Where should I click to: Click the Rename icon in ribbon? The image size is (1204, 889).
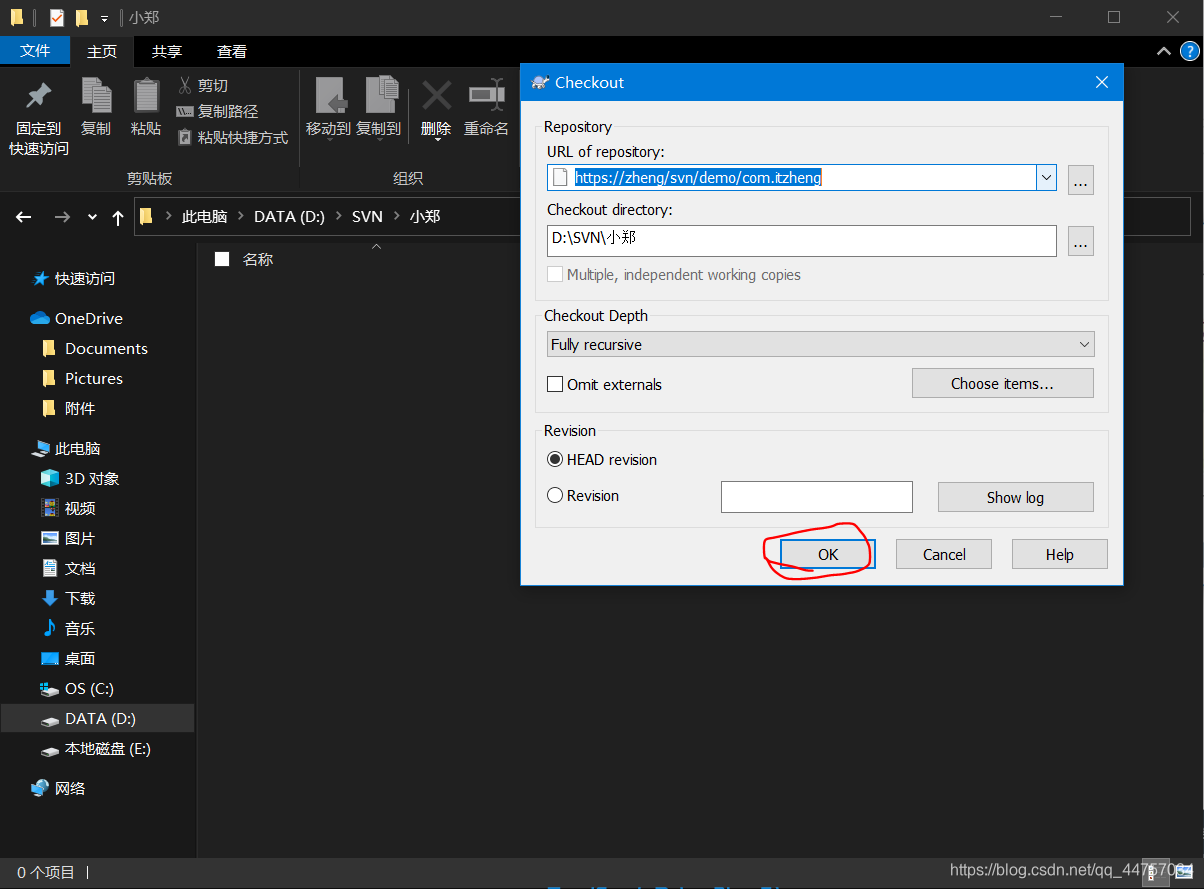tap(486, 97)
